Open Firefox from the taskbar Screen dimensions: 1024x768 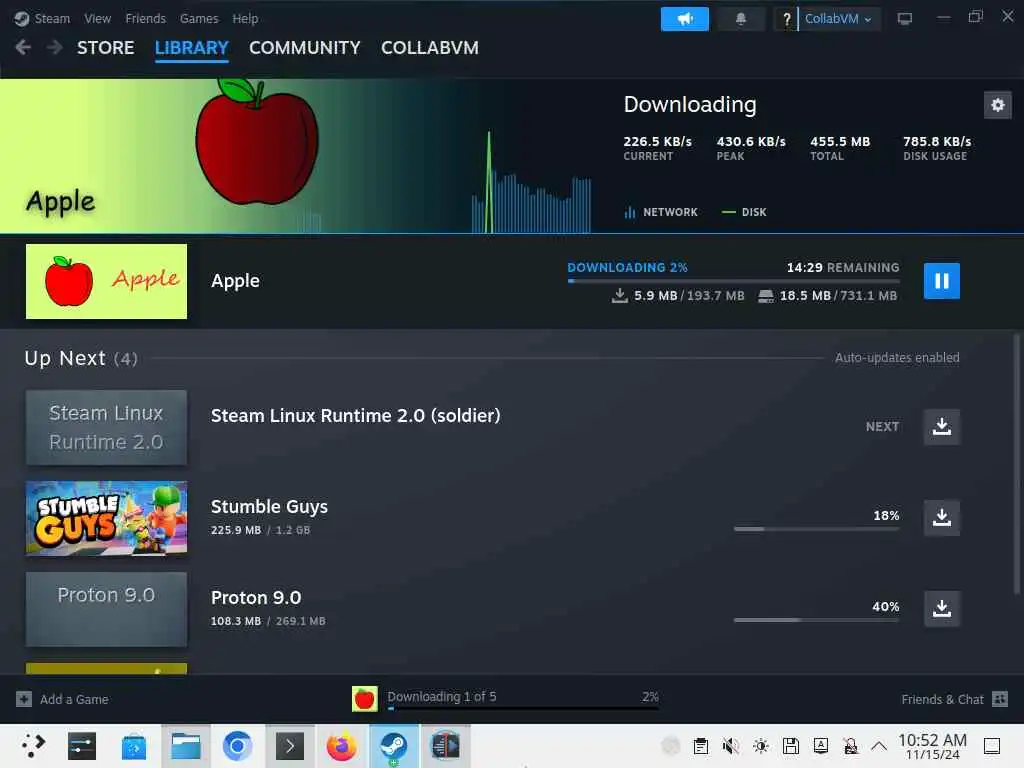point(342,745)
